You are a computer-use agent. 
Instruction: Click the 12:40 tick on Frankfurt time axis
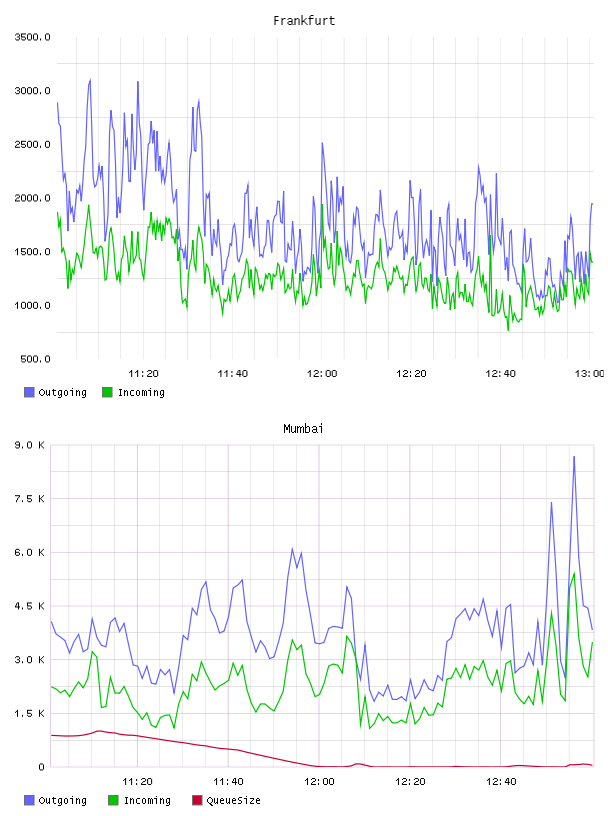tap(500, 374)
